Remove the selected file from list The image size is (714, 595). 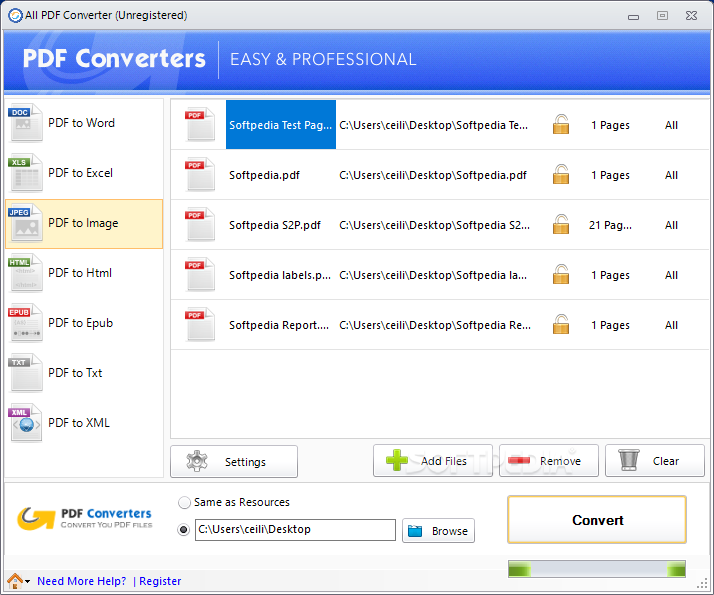point(549,461)
